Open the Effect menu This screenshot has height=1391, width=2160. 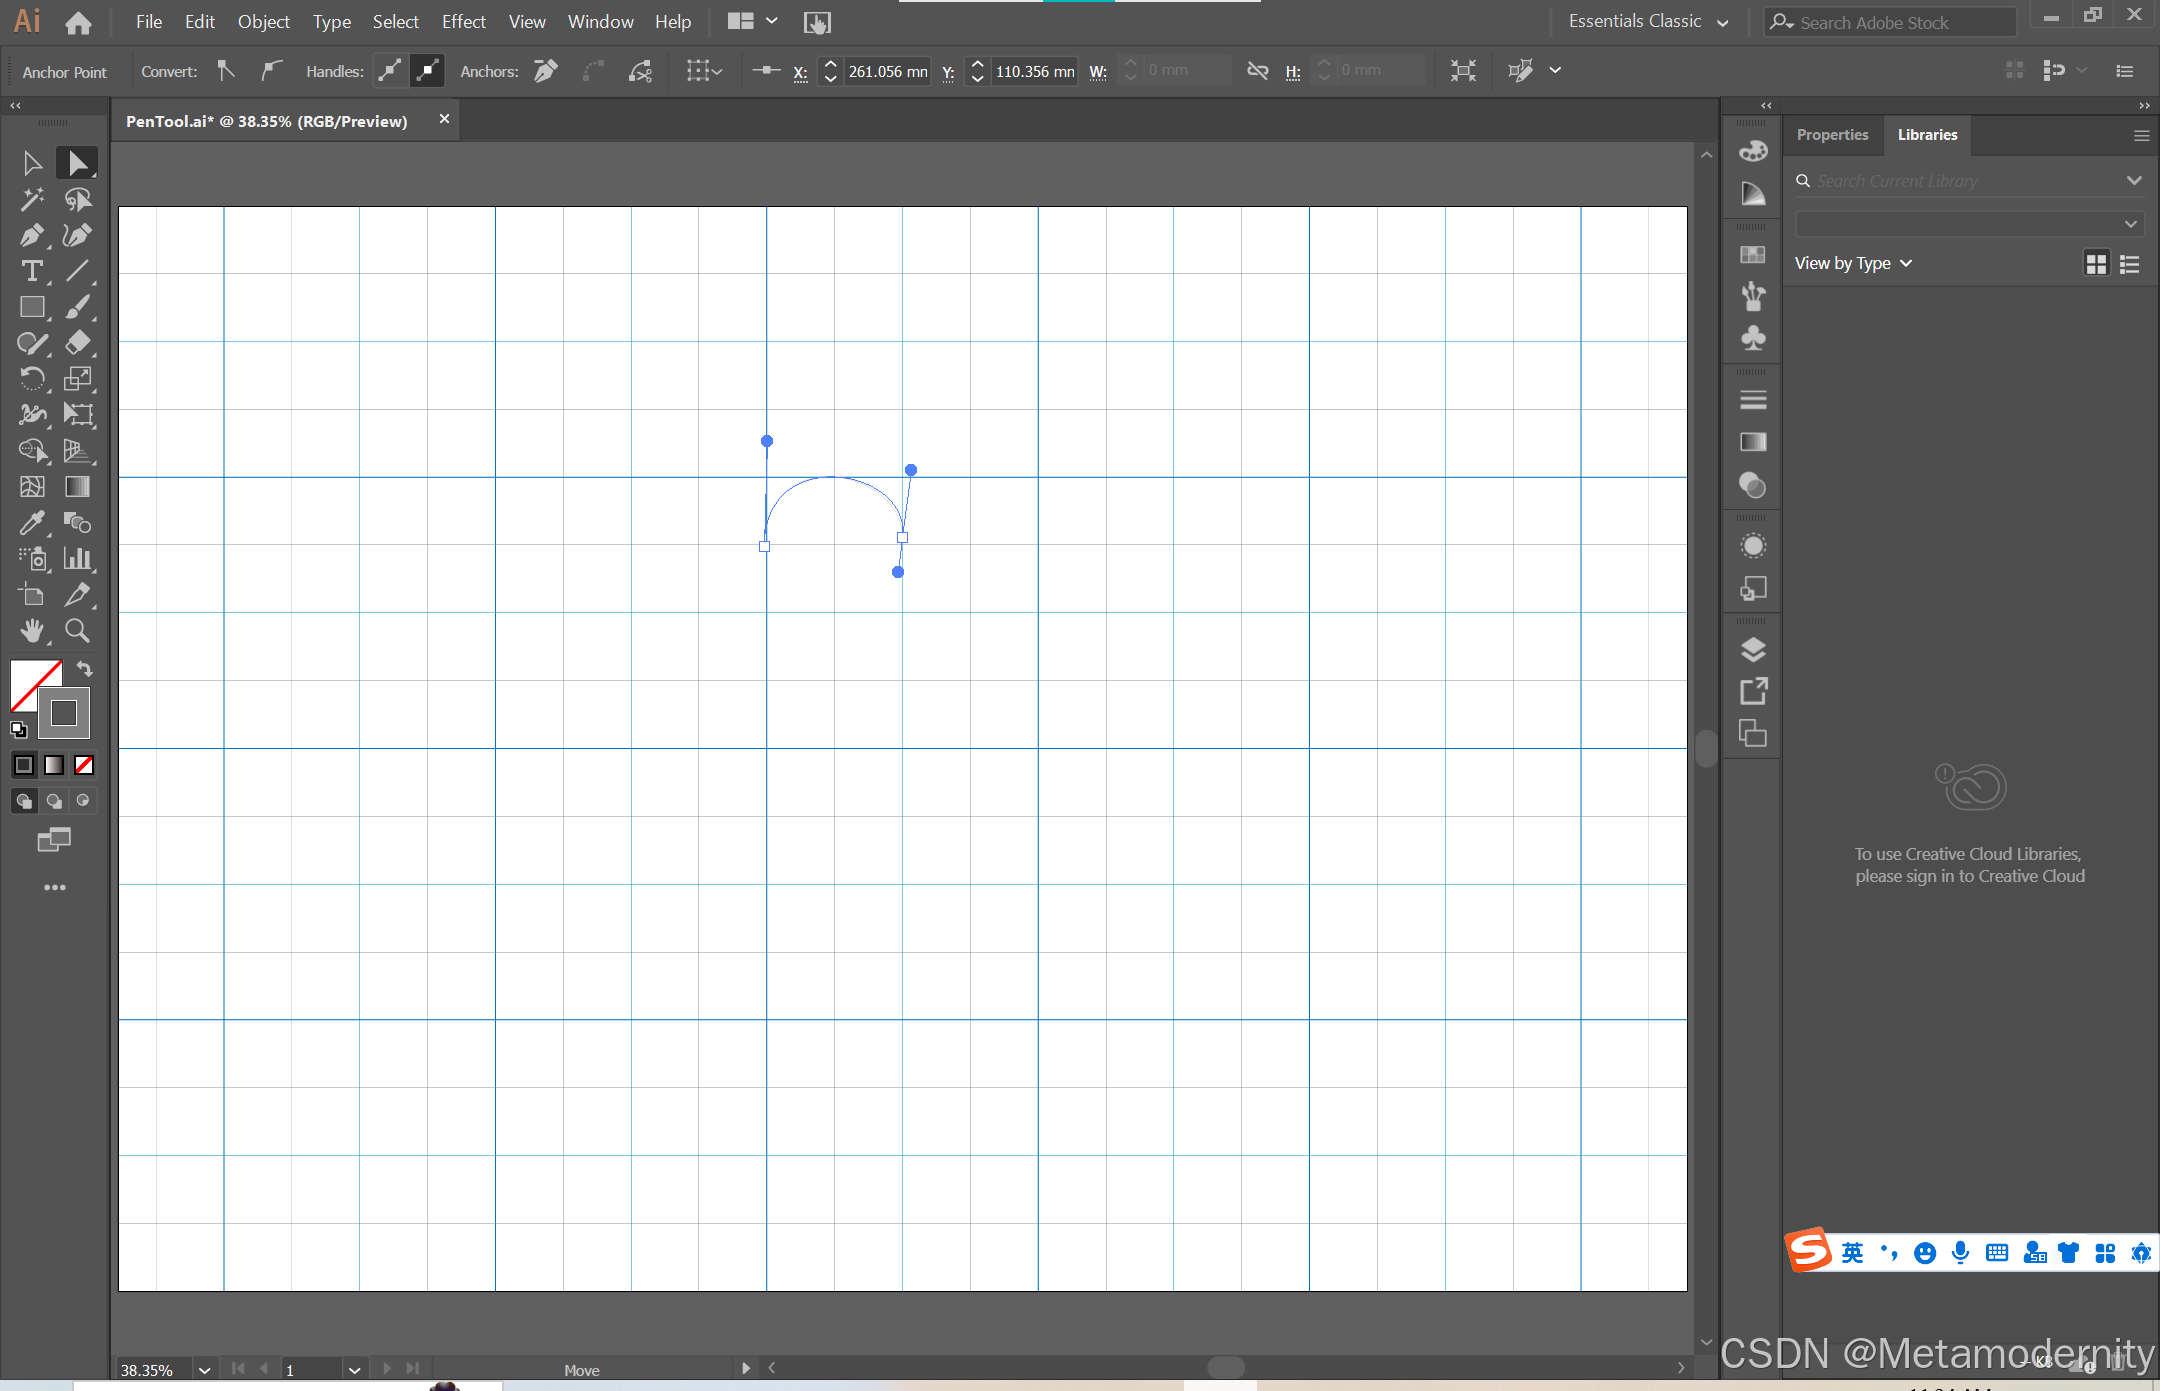[463, 21]
